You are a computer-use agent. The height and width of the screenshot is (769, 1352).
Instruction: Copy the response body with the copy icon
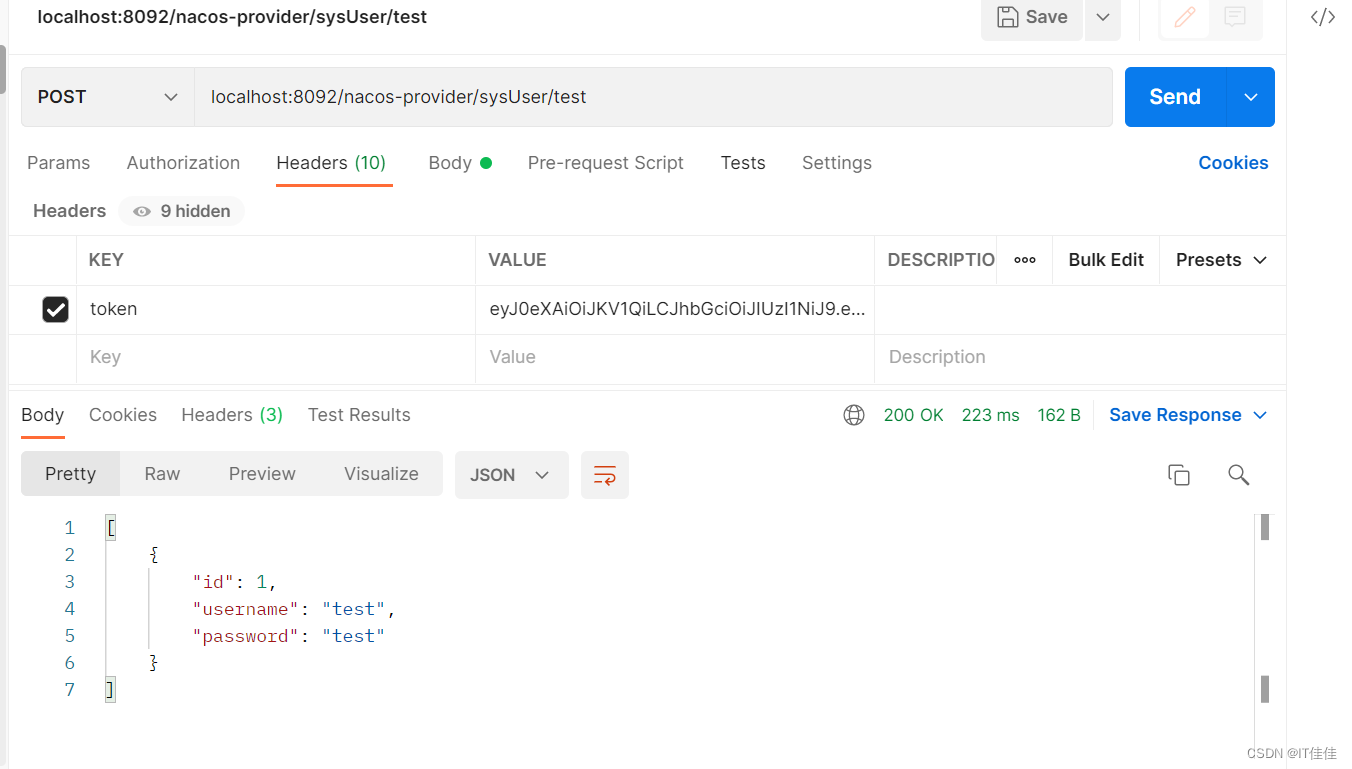pyautogui.click(x=1179, y=475)
